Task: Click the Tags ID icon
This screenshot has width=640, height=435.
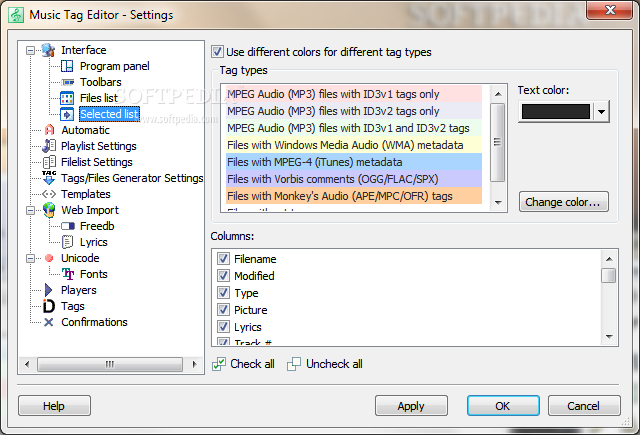Action: (49, 306)
